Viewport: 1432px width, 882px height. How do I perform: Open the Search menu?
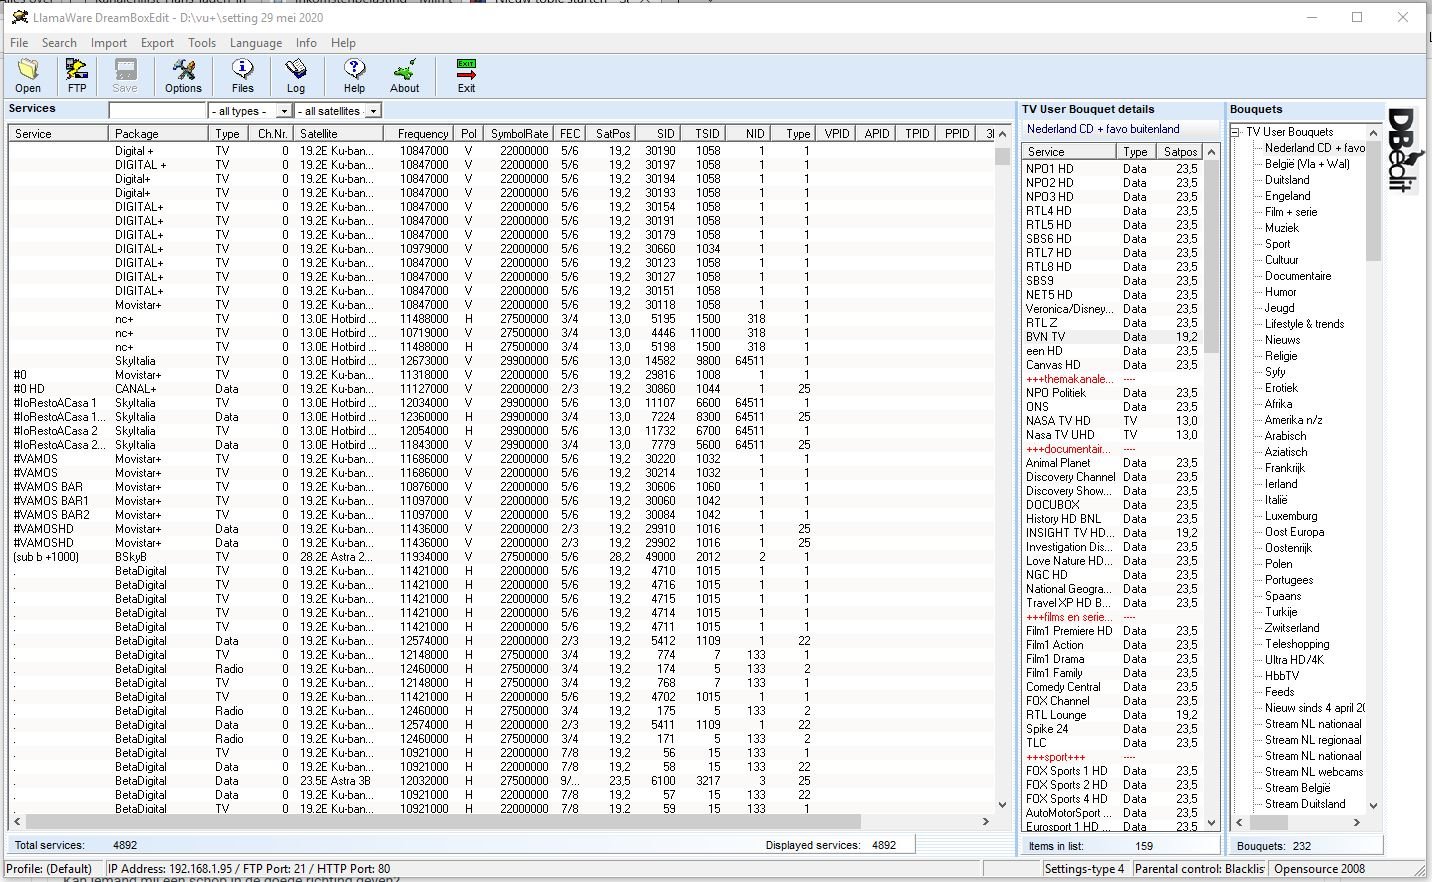(59, 43)
